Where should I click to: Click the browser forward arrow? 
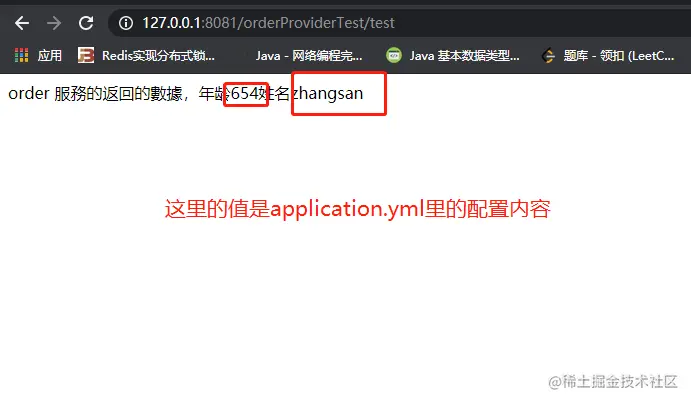[x=54, y=23]
